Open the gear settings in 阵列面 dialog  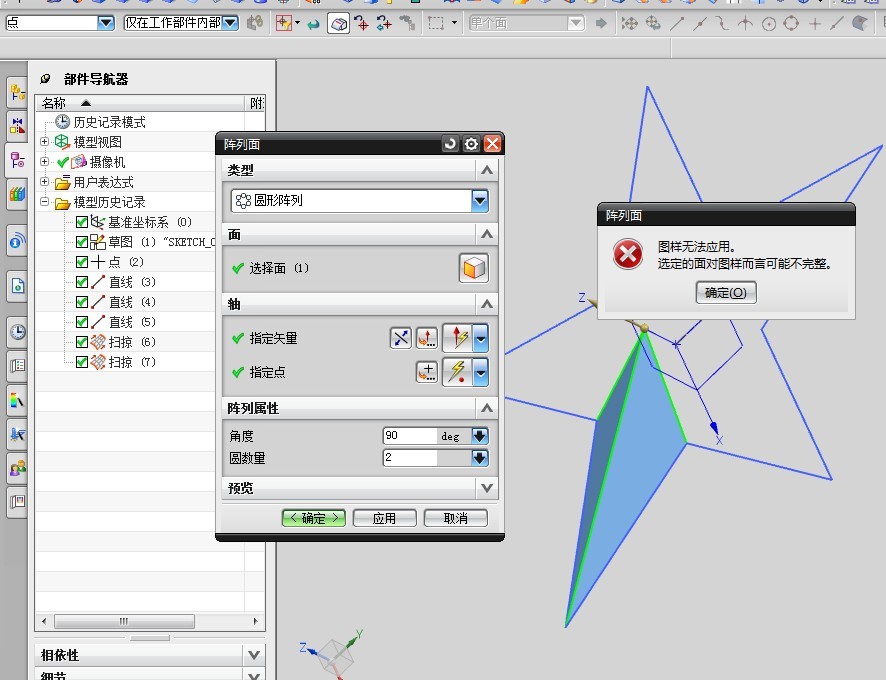click(471, 144)
